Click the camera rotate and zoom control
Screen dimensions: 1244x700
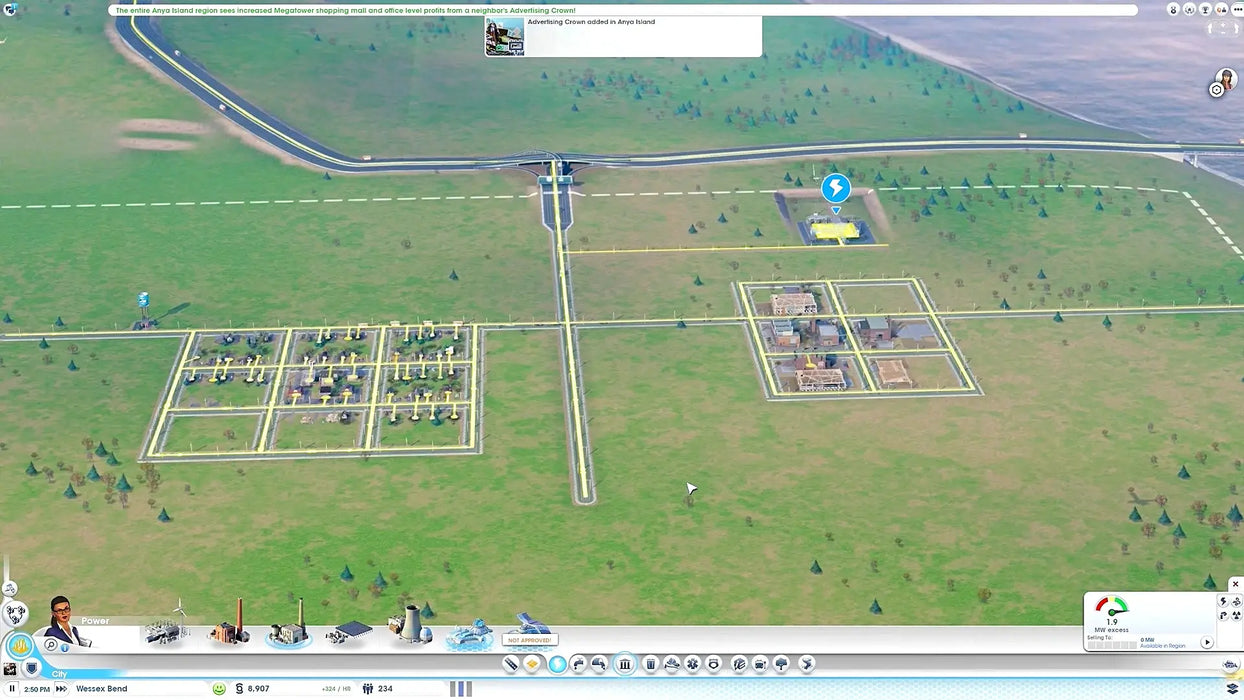1223,29
